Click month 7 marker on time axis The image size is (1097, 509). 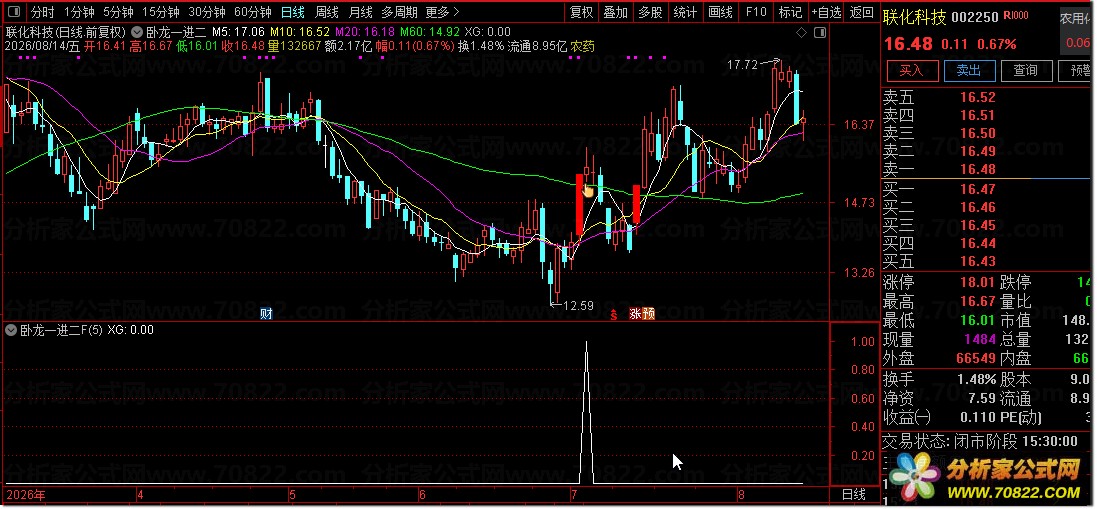(574, 496)
